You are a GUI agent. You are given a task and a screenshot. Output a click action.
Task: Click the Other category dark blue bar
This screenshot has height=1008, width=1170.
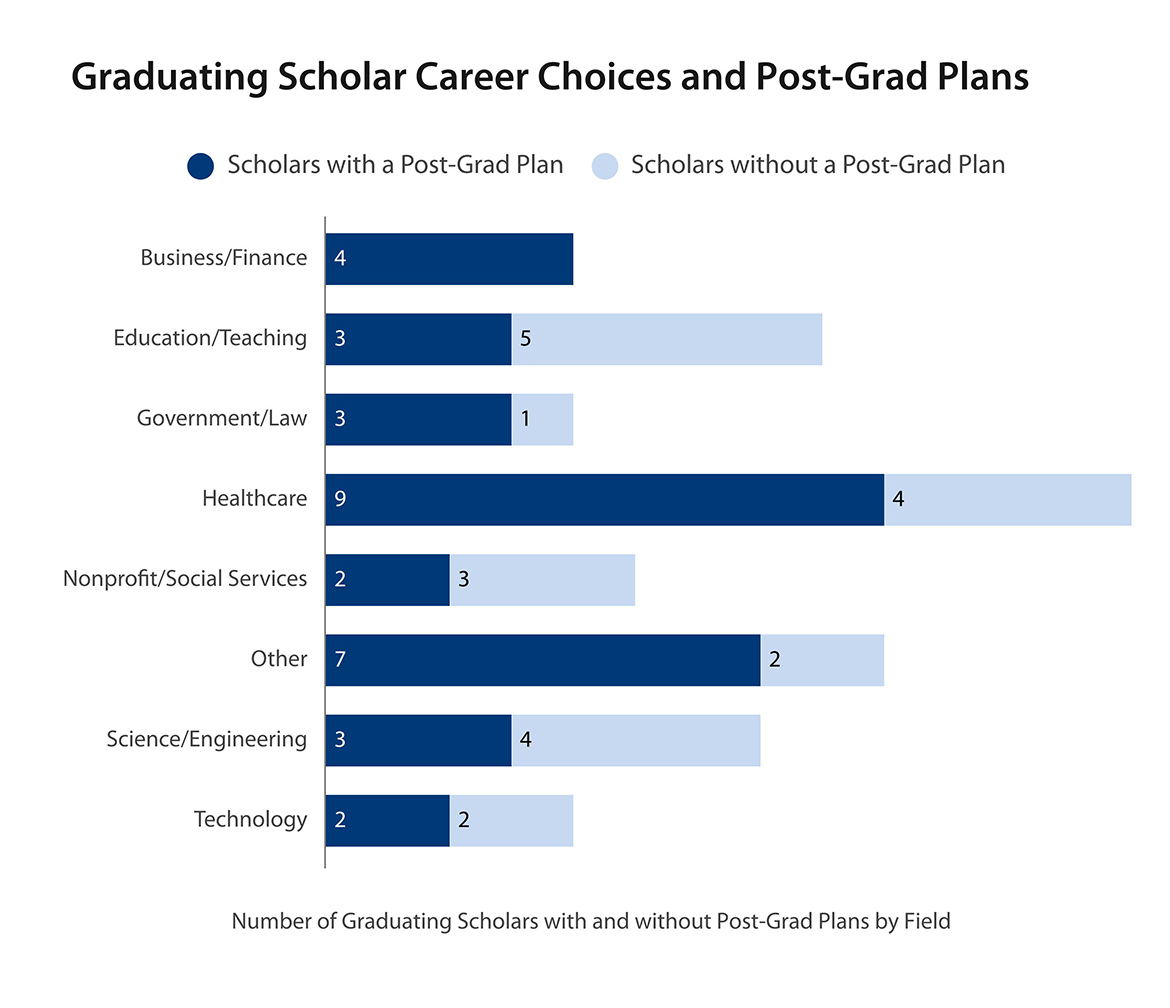(x=542, y=660)
